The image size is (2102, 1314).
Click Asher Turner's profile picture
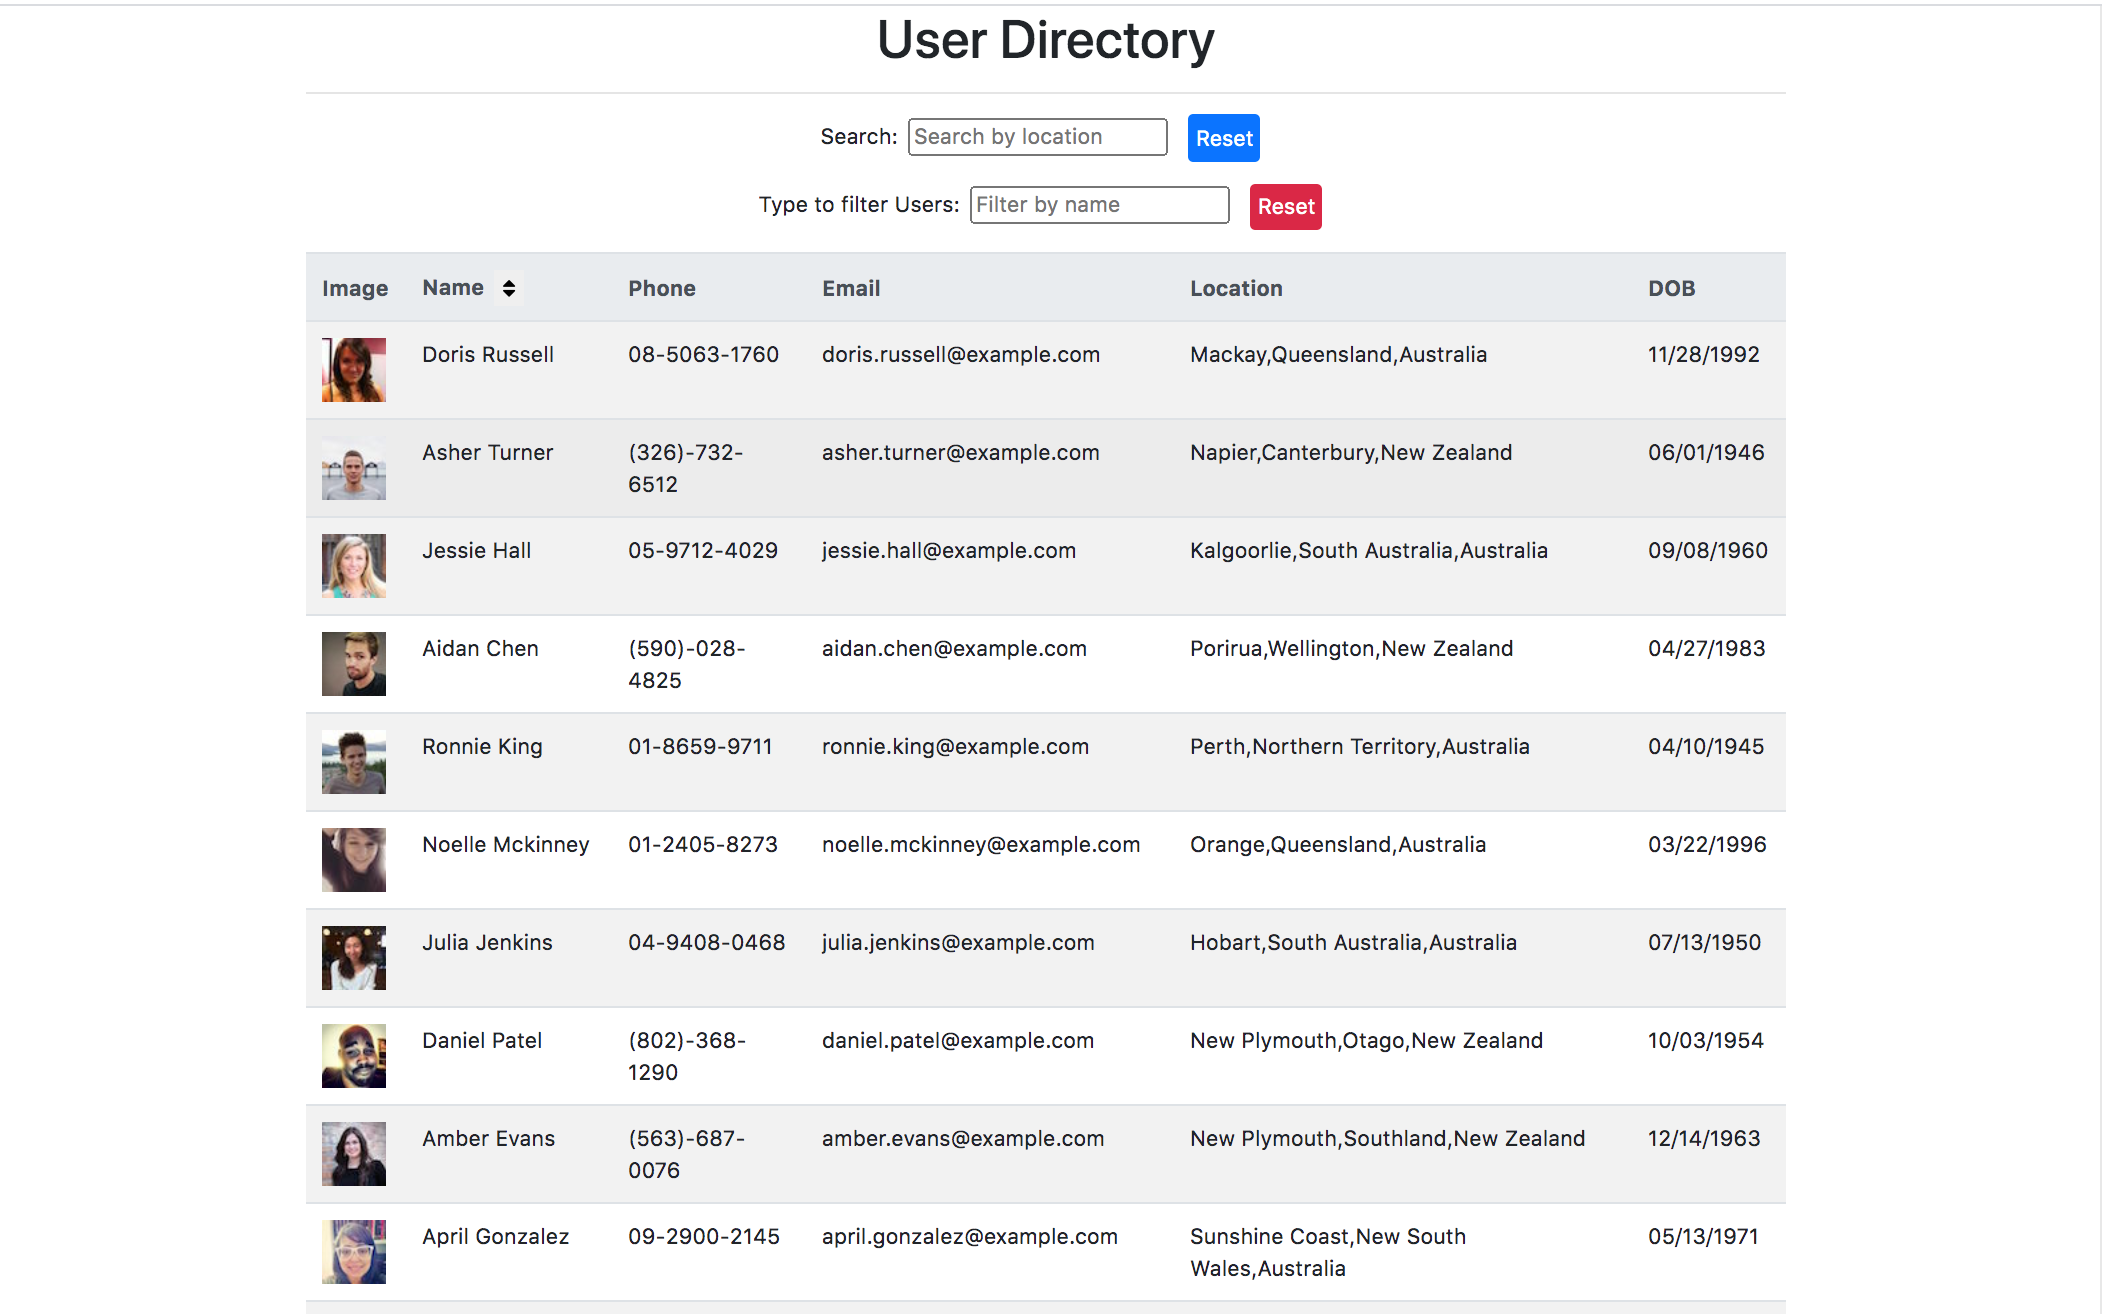[x=353, y=467]
